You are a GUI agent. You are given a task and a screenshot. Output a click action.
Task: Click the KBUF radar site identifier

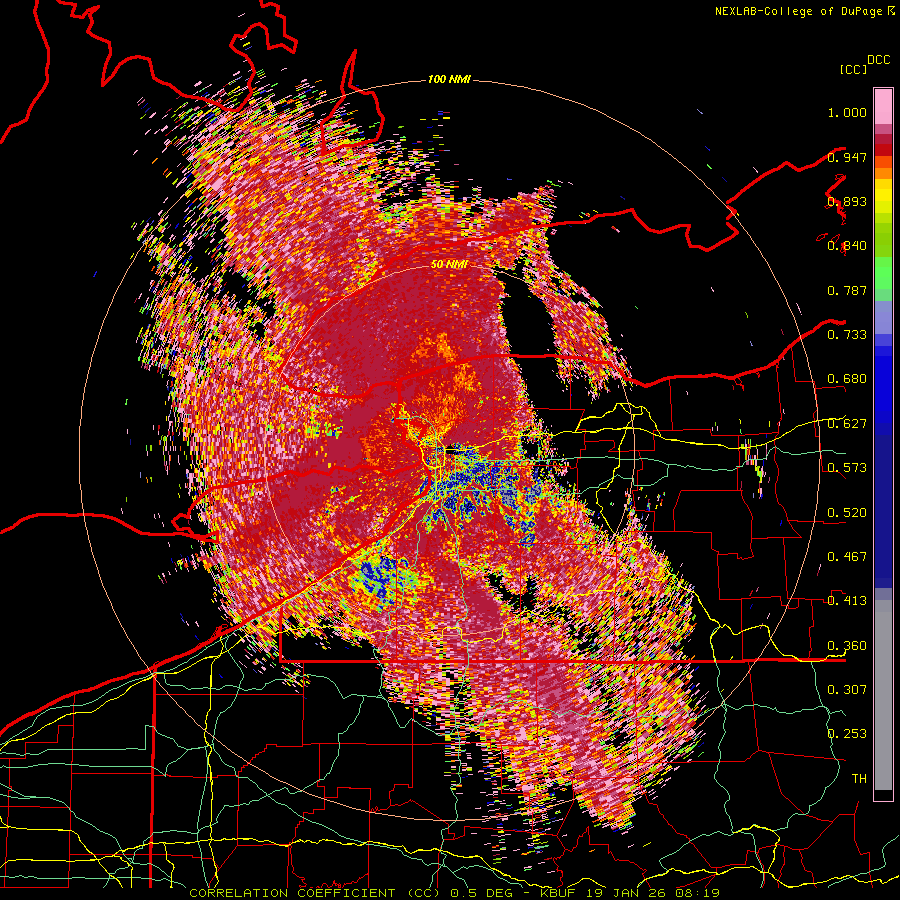(x=560, y=893)
